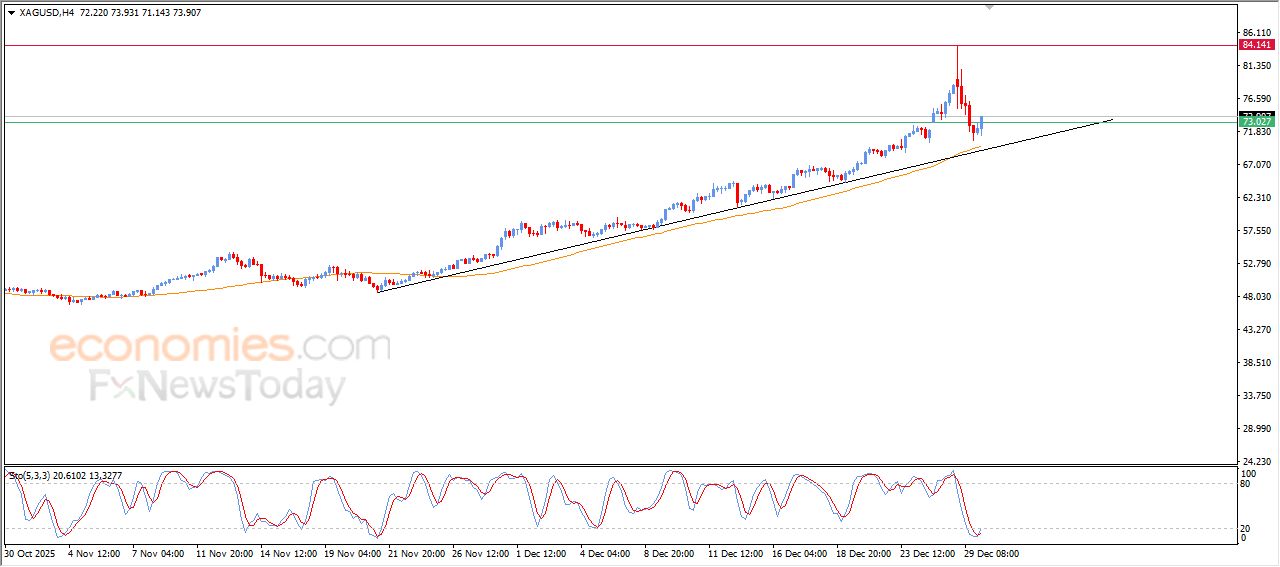Click the 28.990 price axis label
Viewport: 1280px width, 567px height.
pos(1256,429)
